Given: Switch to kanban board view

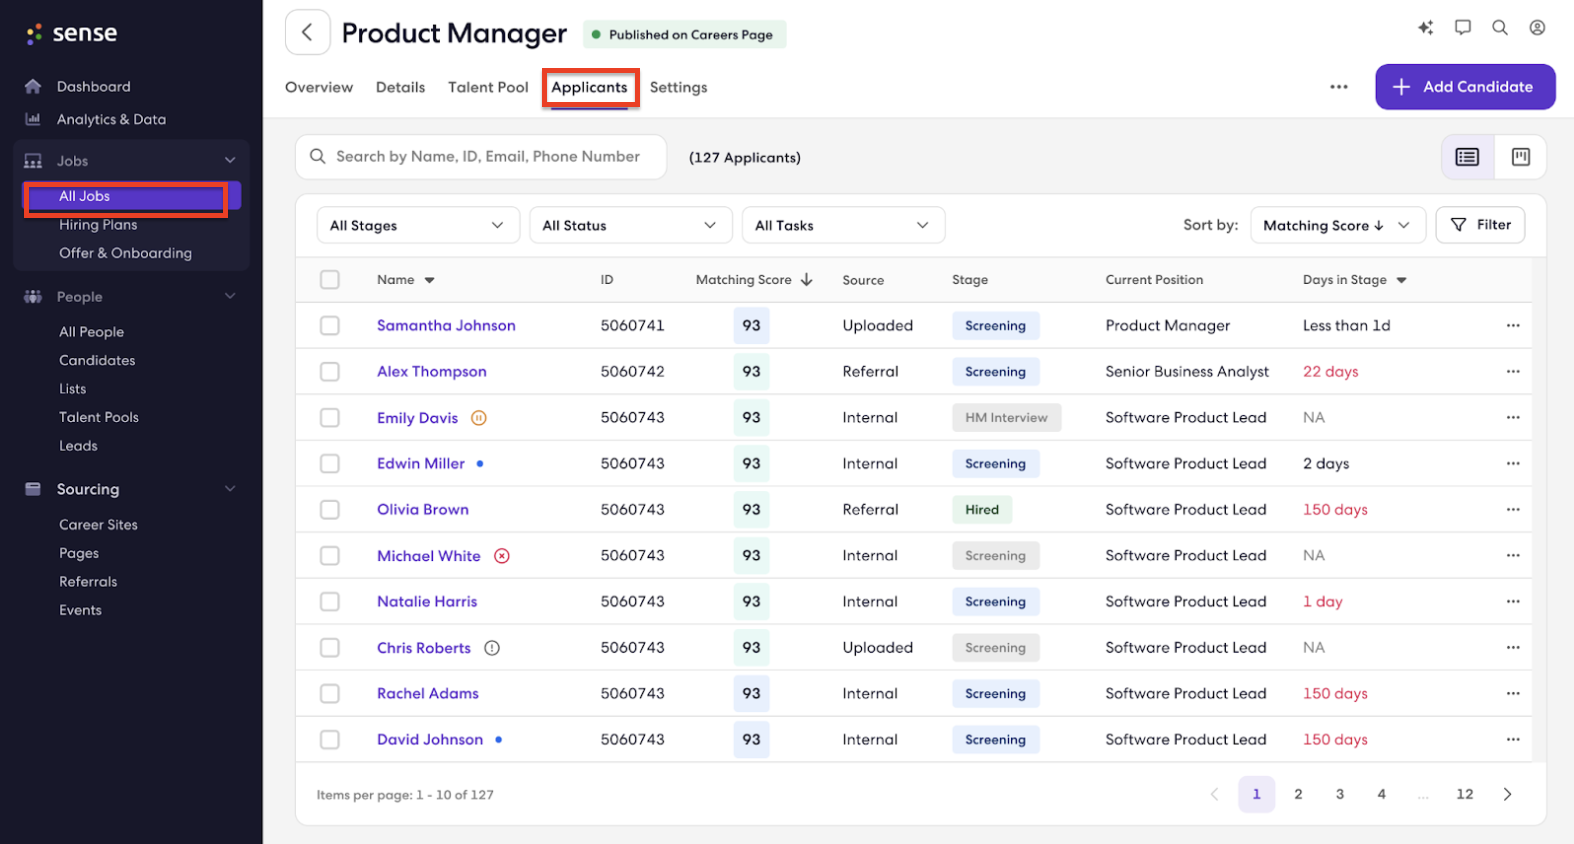Looking at the screenshot, I should [x=1520, y=157].
